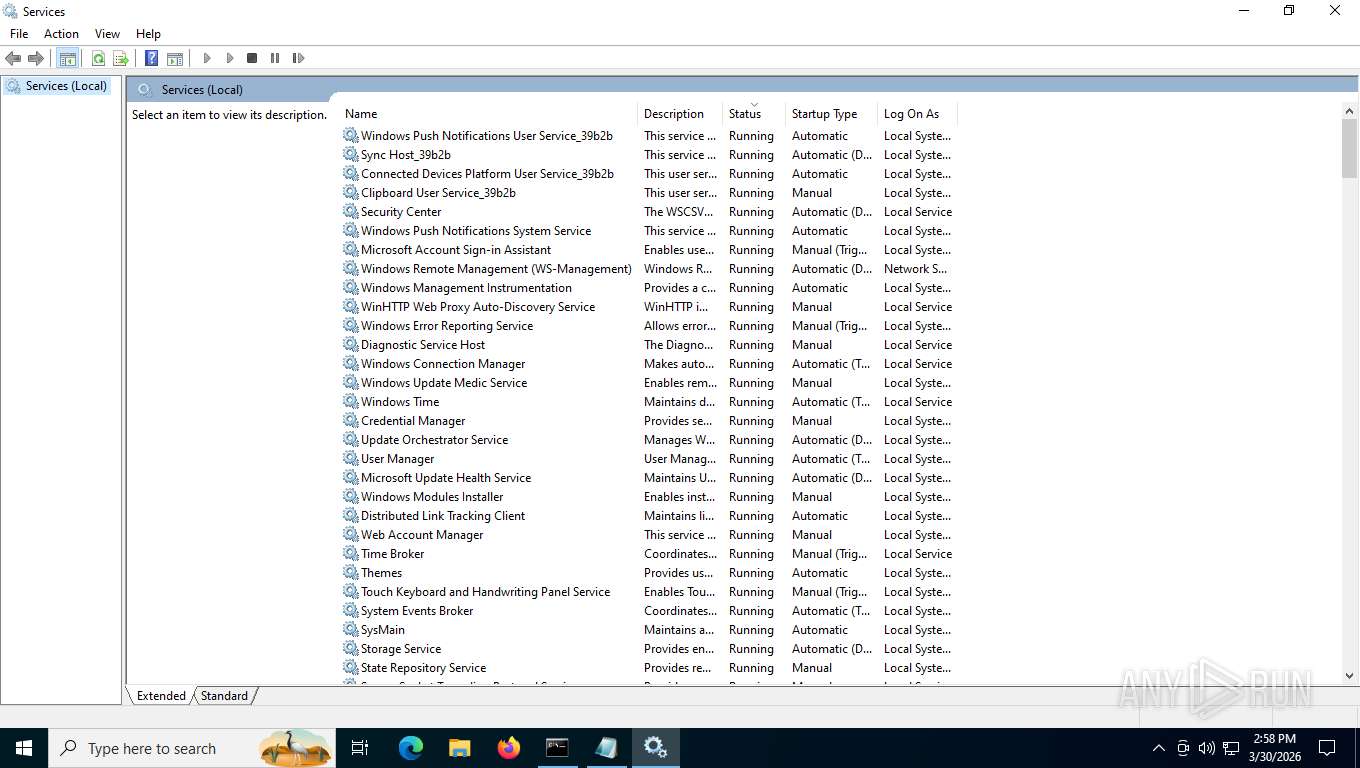Click the network tray icon
1360x768 pixels.
tap(1231, 748)
